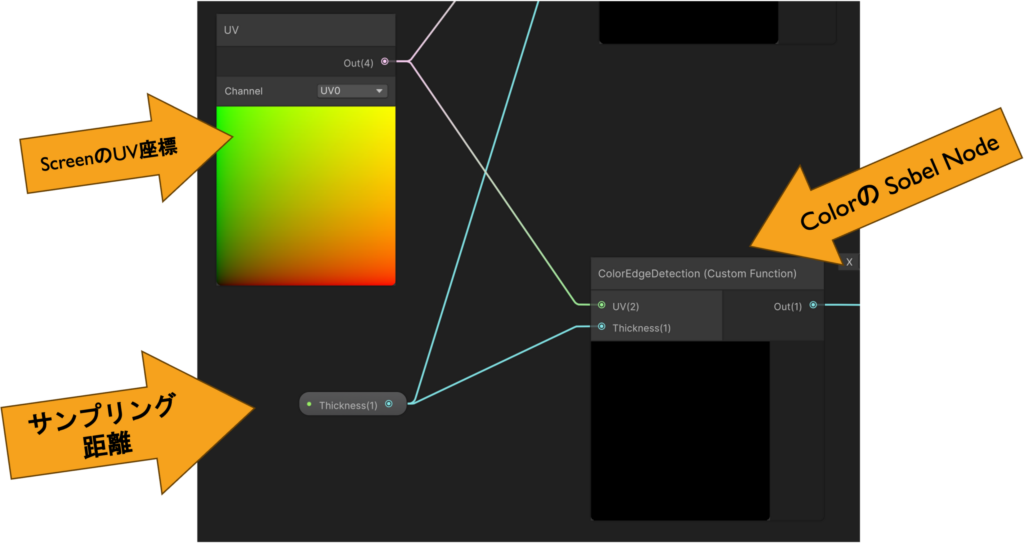Viewport: 1024px width, 543px height.
Task: Open the Channel UV0 dropdown
Action: tap(352, 91)
